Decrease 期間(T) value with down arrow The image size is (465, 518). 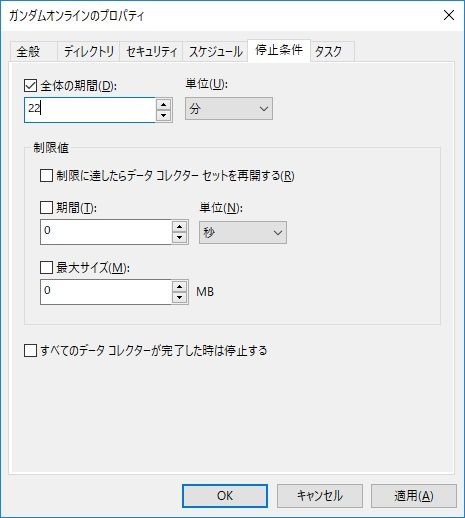179,238
